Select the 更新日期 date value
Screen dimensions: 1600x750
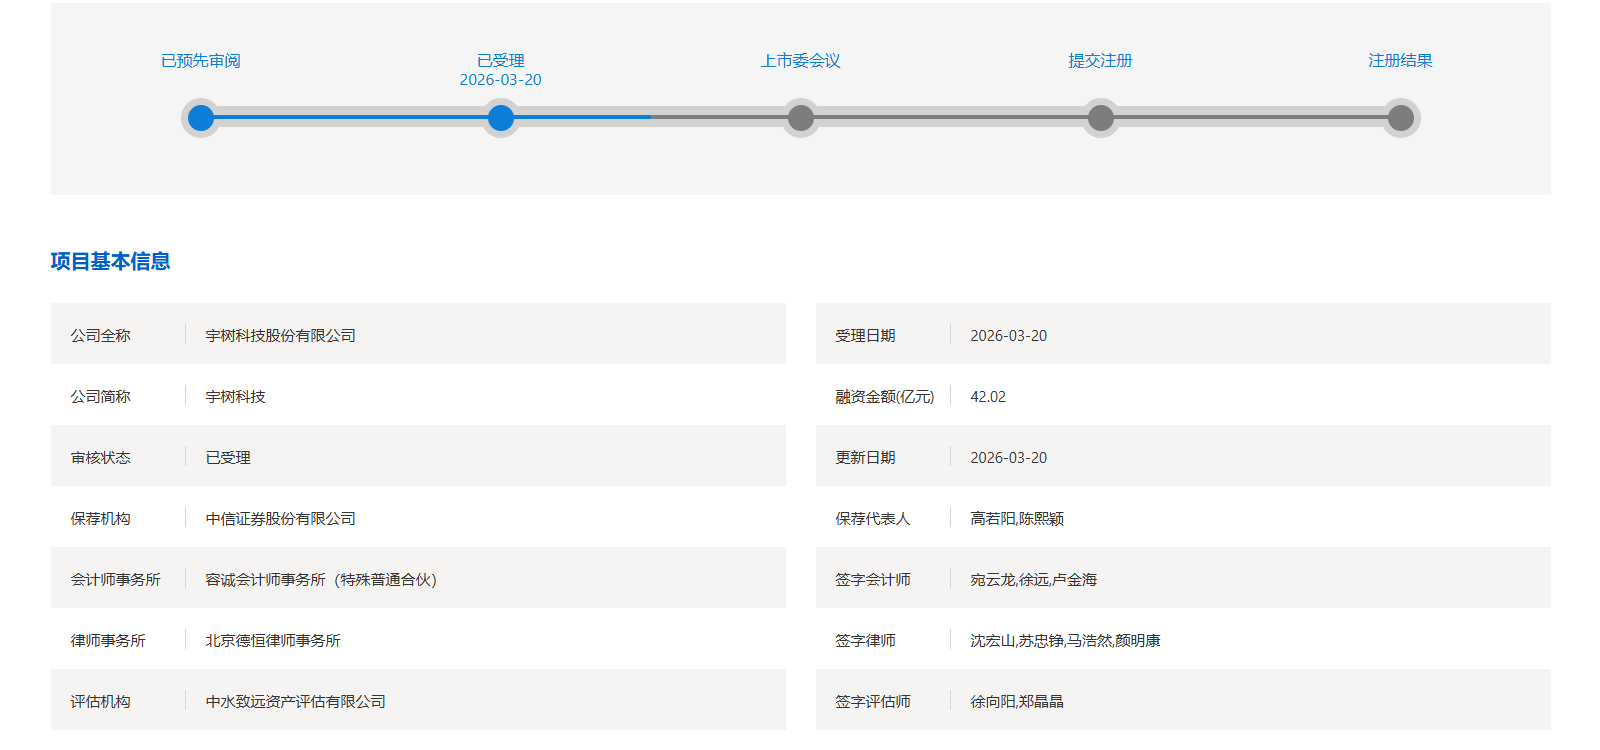tap(1009, 458)
